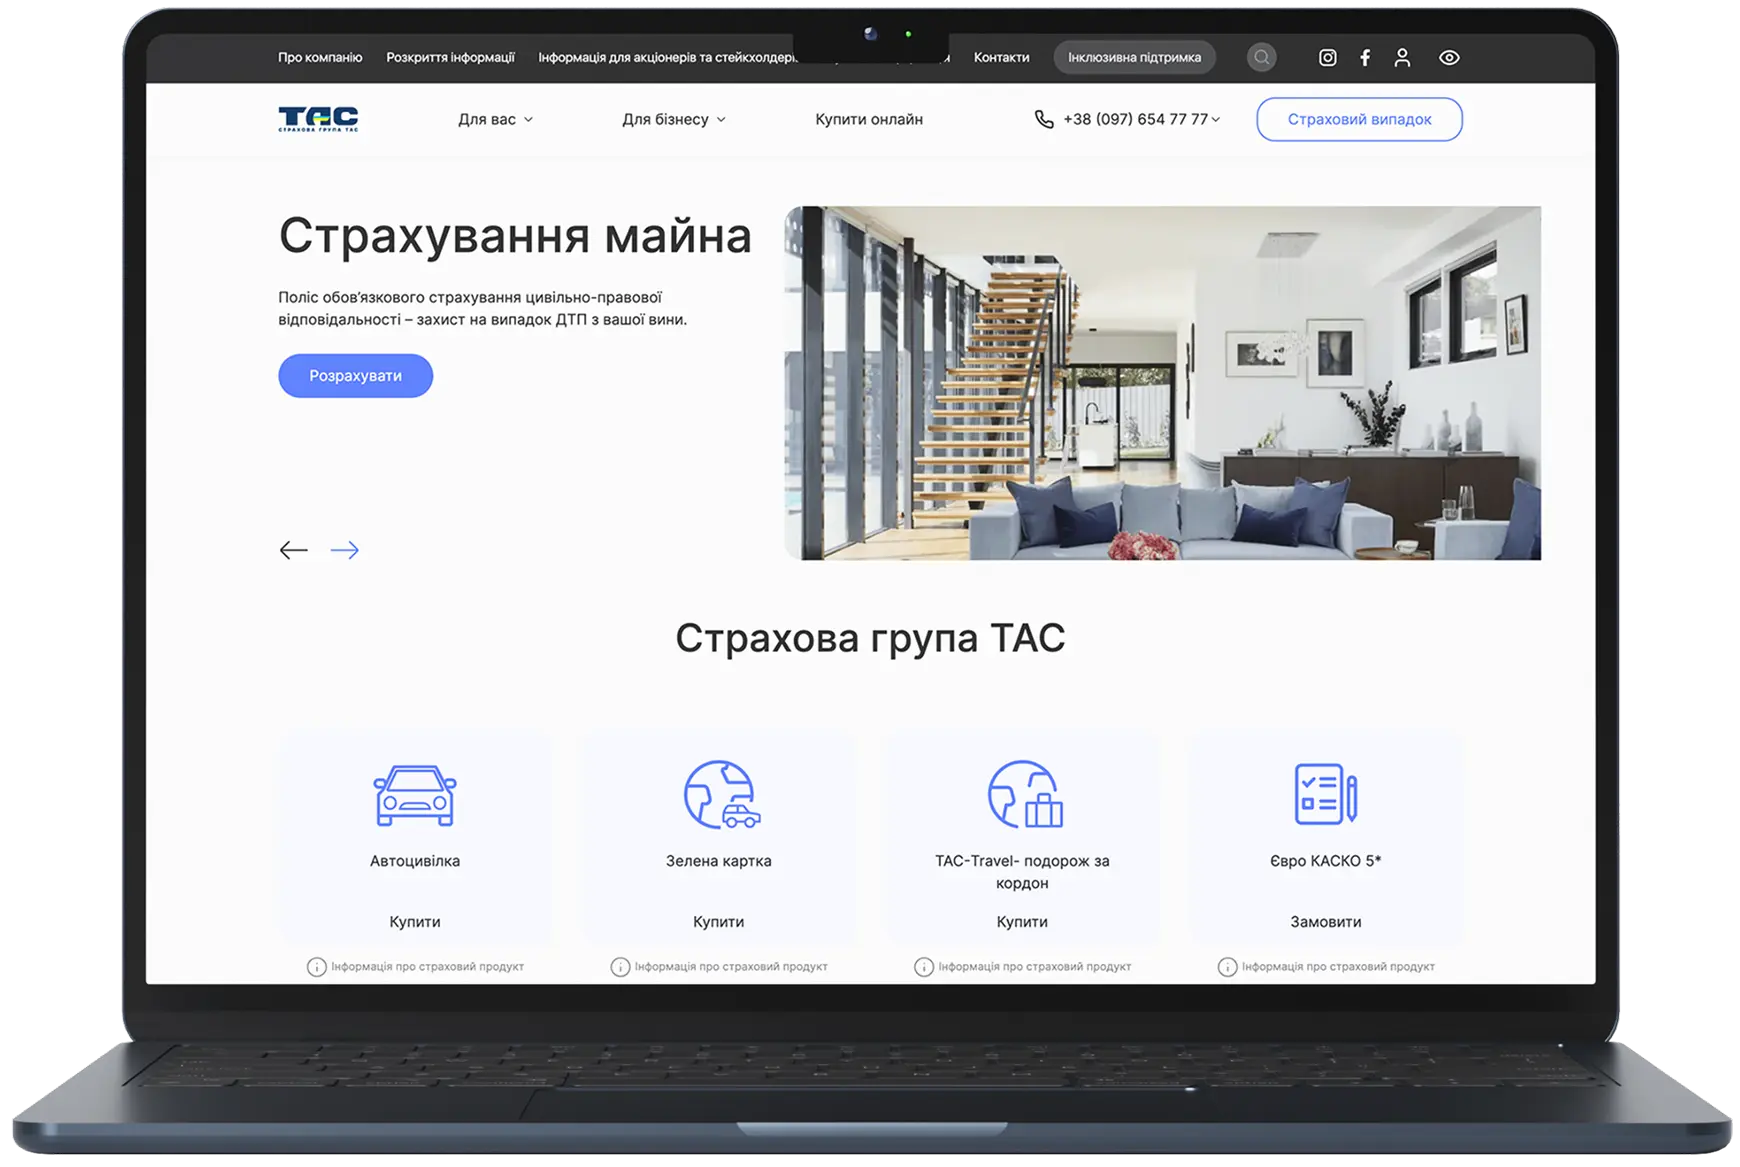
Task: Open the info circle under Євро КАСКО 5*
Action: click(1226, 967)
